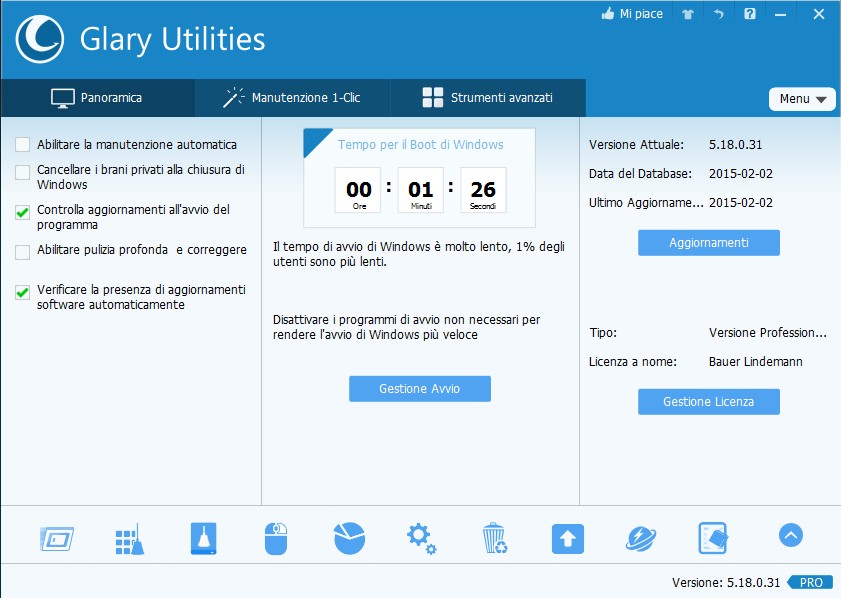Click the Versione Attuale 5.18.0.31 value
The height and width of the screenshot is (598, 841).
click(x=735, y=145)
